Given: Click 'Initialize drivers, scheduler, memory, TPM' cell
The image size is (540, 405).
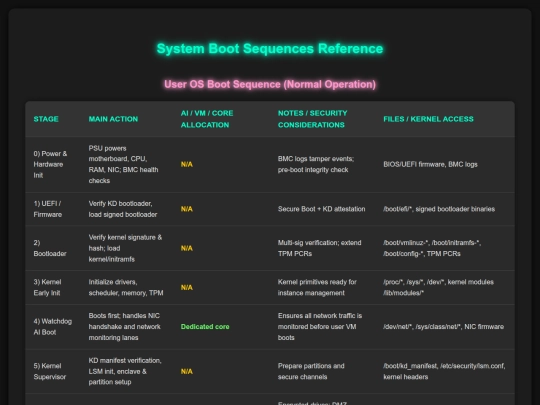Looking at the screenshot, I should [x=126, y=288].
